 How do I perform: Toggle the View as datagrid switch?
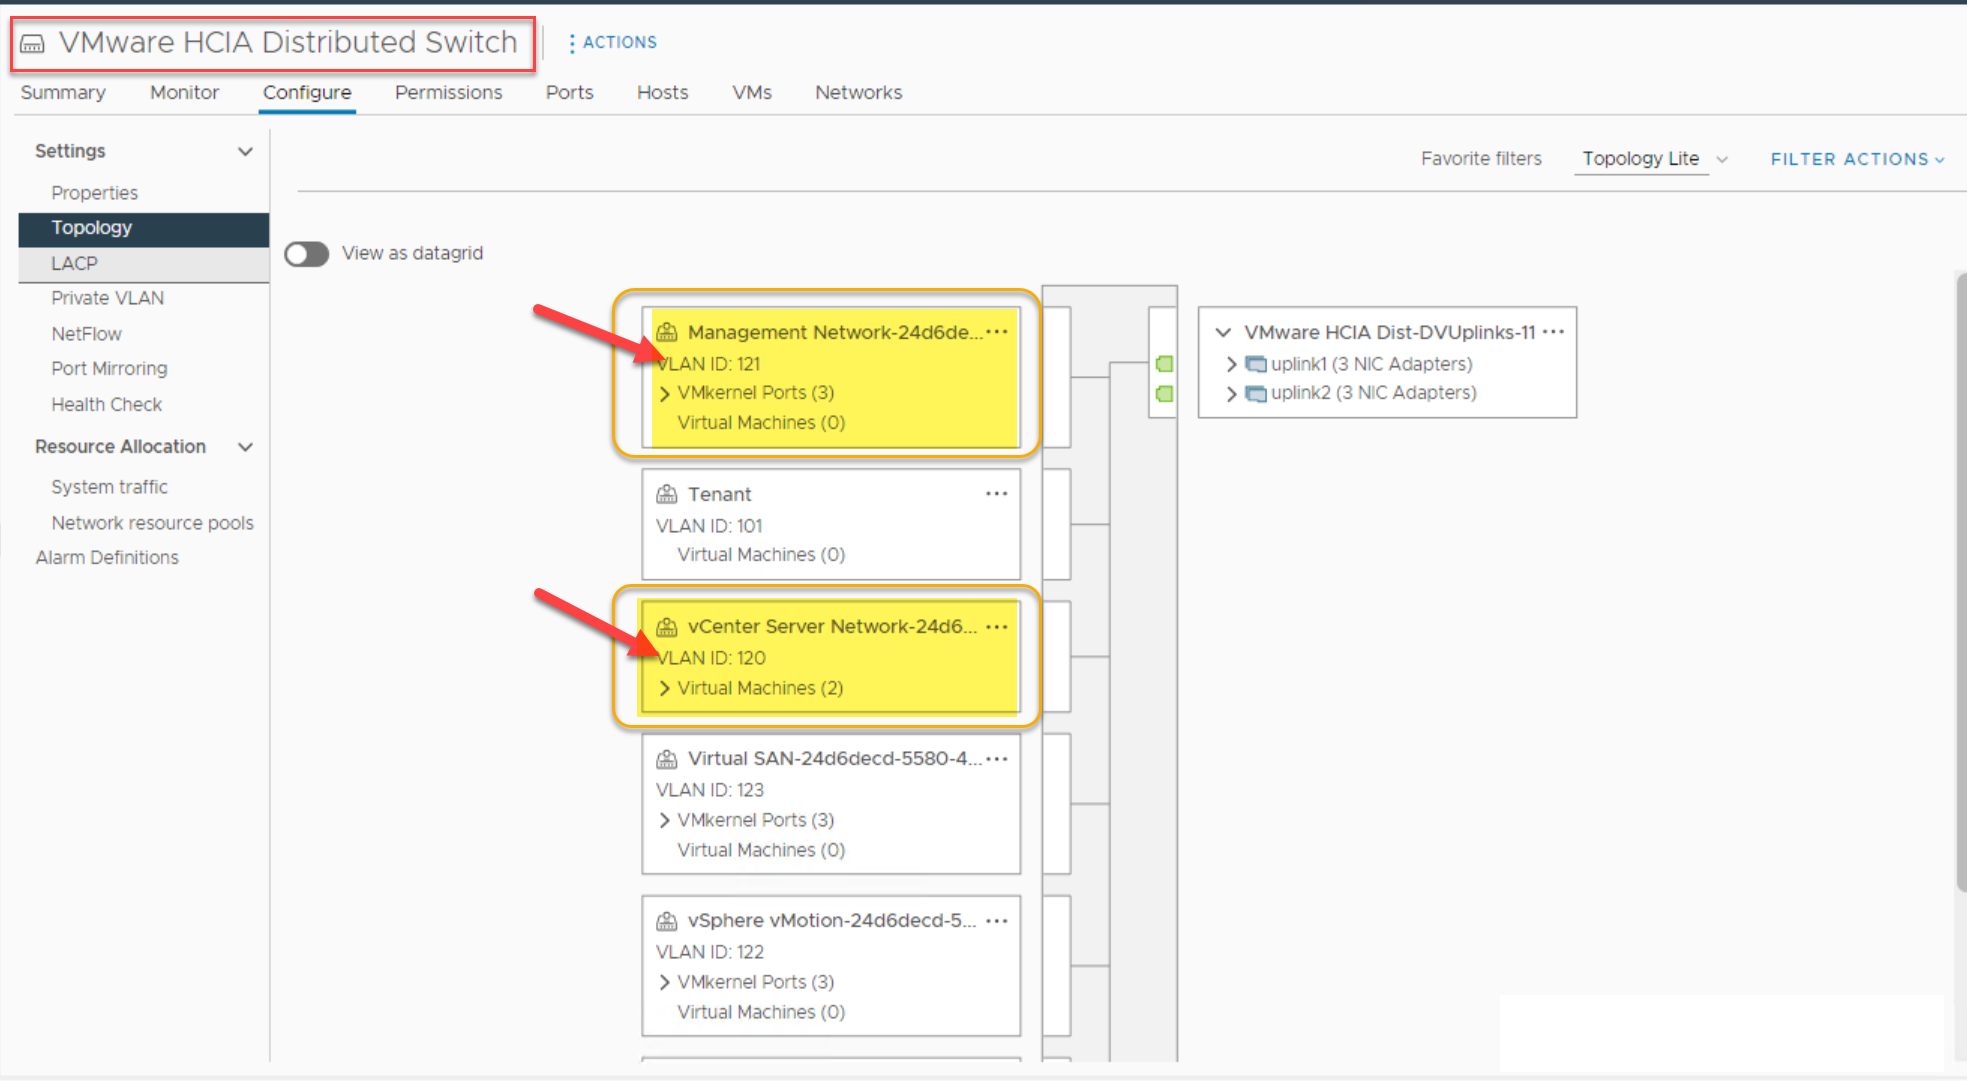[307, 254]
